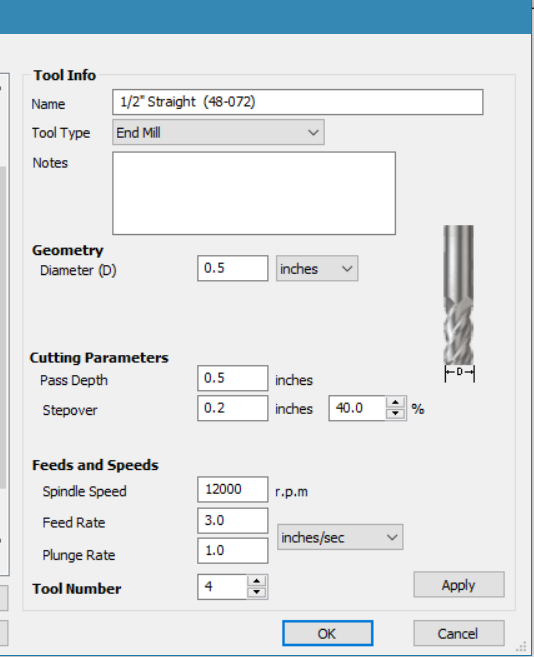Click the tool Name text field

click(x=298, y=102)
